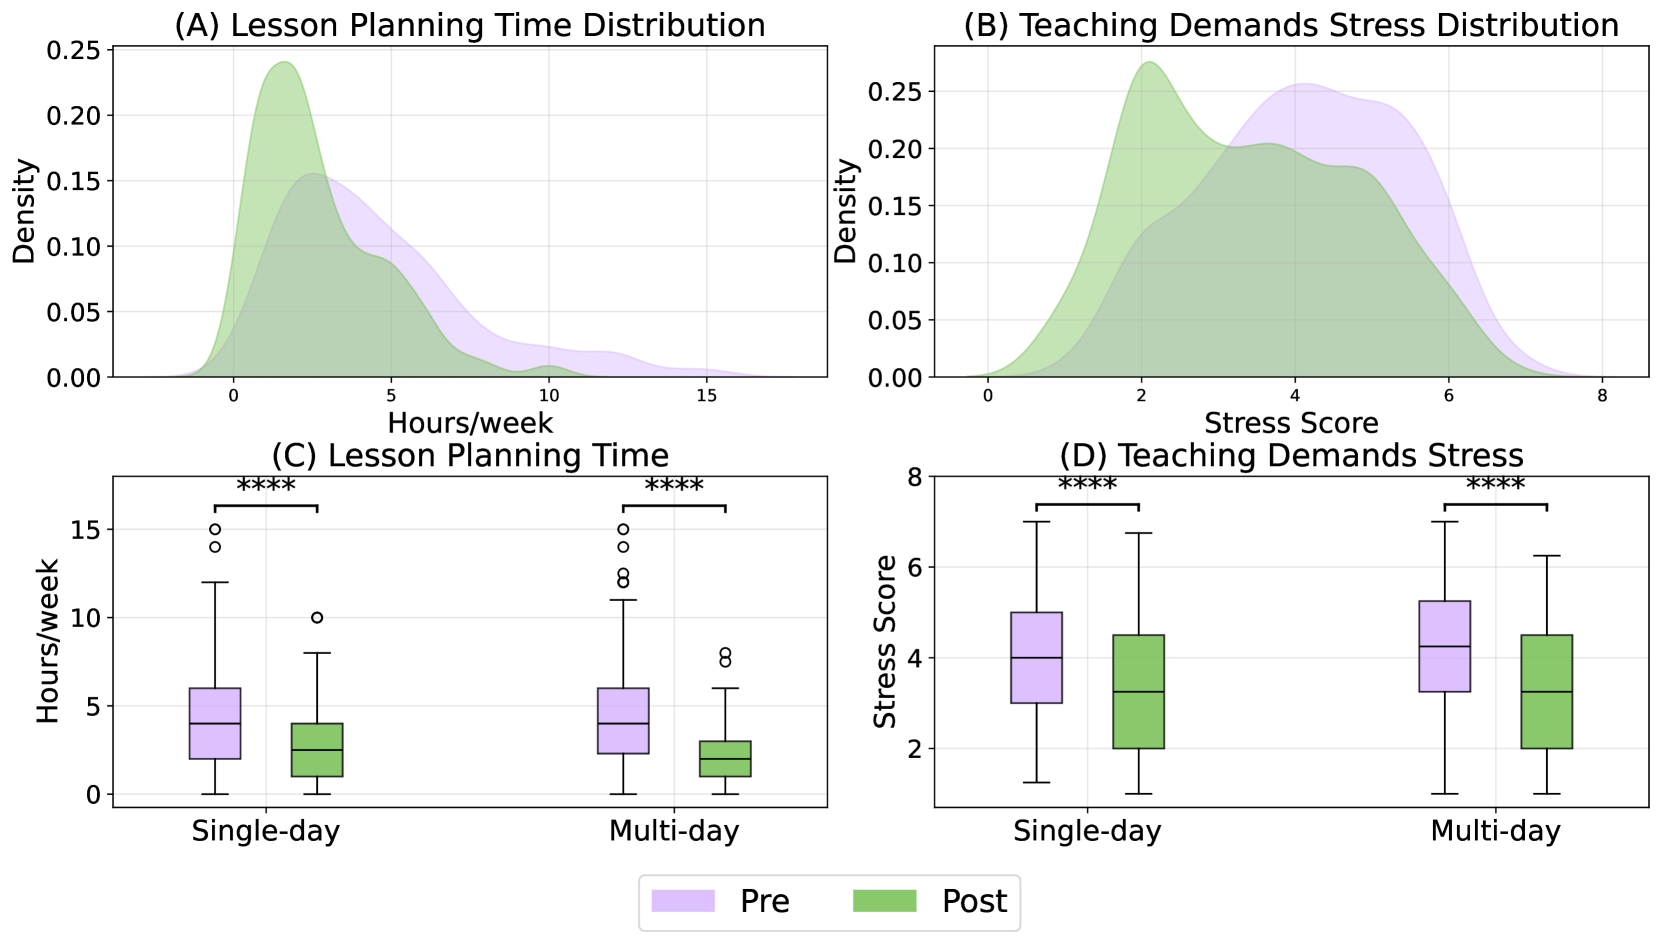
Task: Select the "(C) Lesson Planning Time" panel title
Action: pyautogui.click(x=470, y=456)
